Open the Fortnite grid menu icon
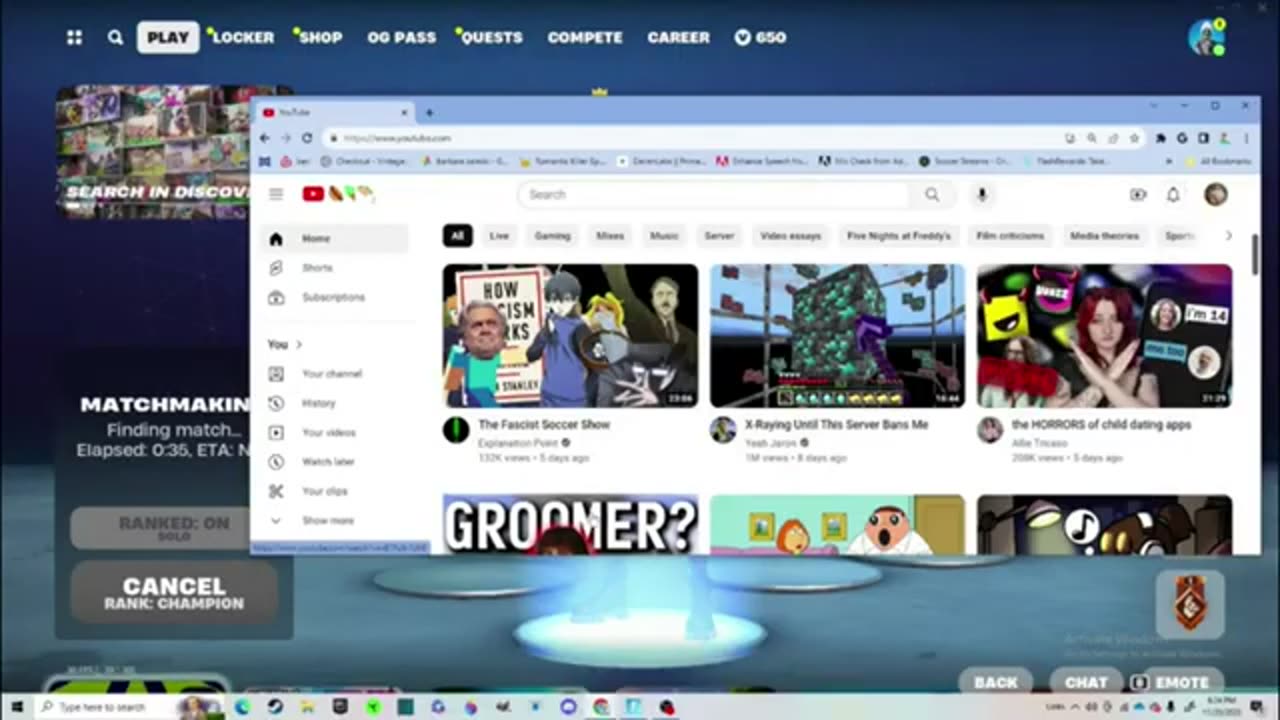The width and height of the screenshot is (1280, 720). pos(74,37)
